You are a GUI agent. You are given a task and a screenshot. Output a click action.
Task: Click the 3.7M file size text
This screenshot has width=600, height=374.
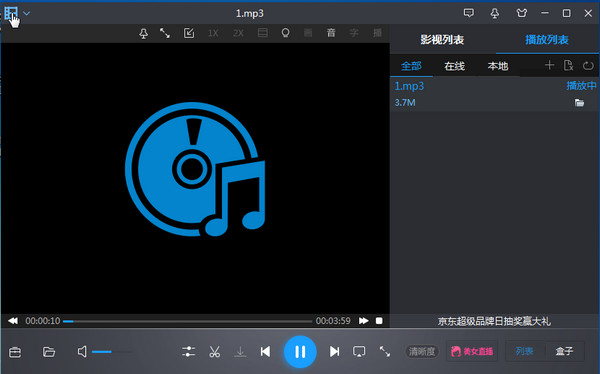pos(405,103)
